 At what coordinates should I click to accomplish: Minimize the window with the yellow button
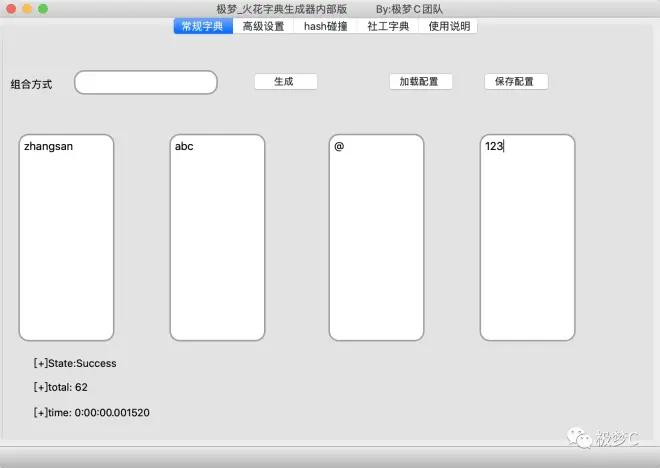(27, 9)
